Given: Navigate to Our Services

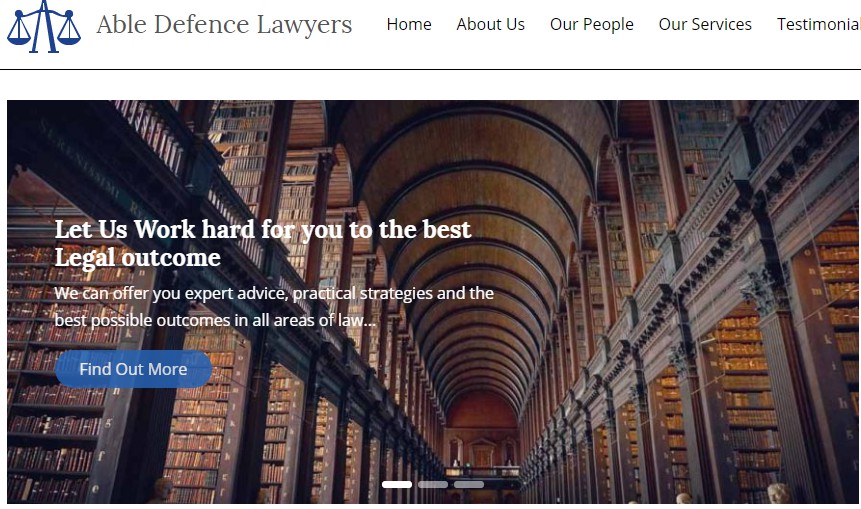Looking at the screenshot, I should click(705, 24).
